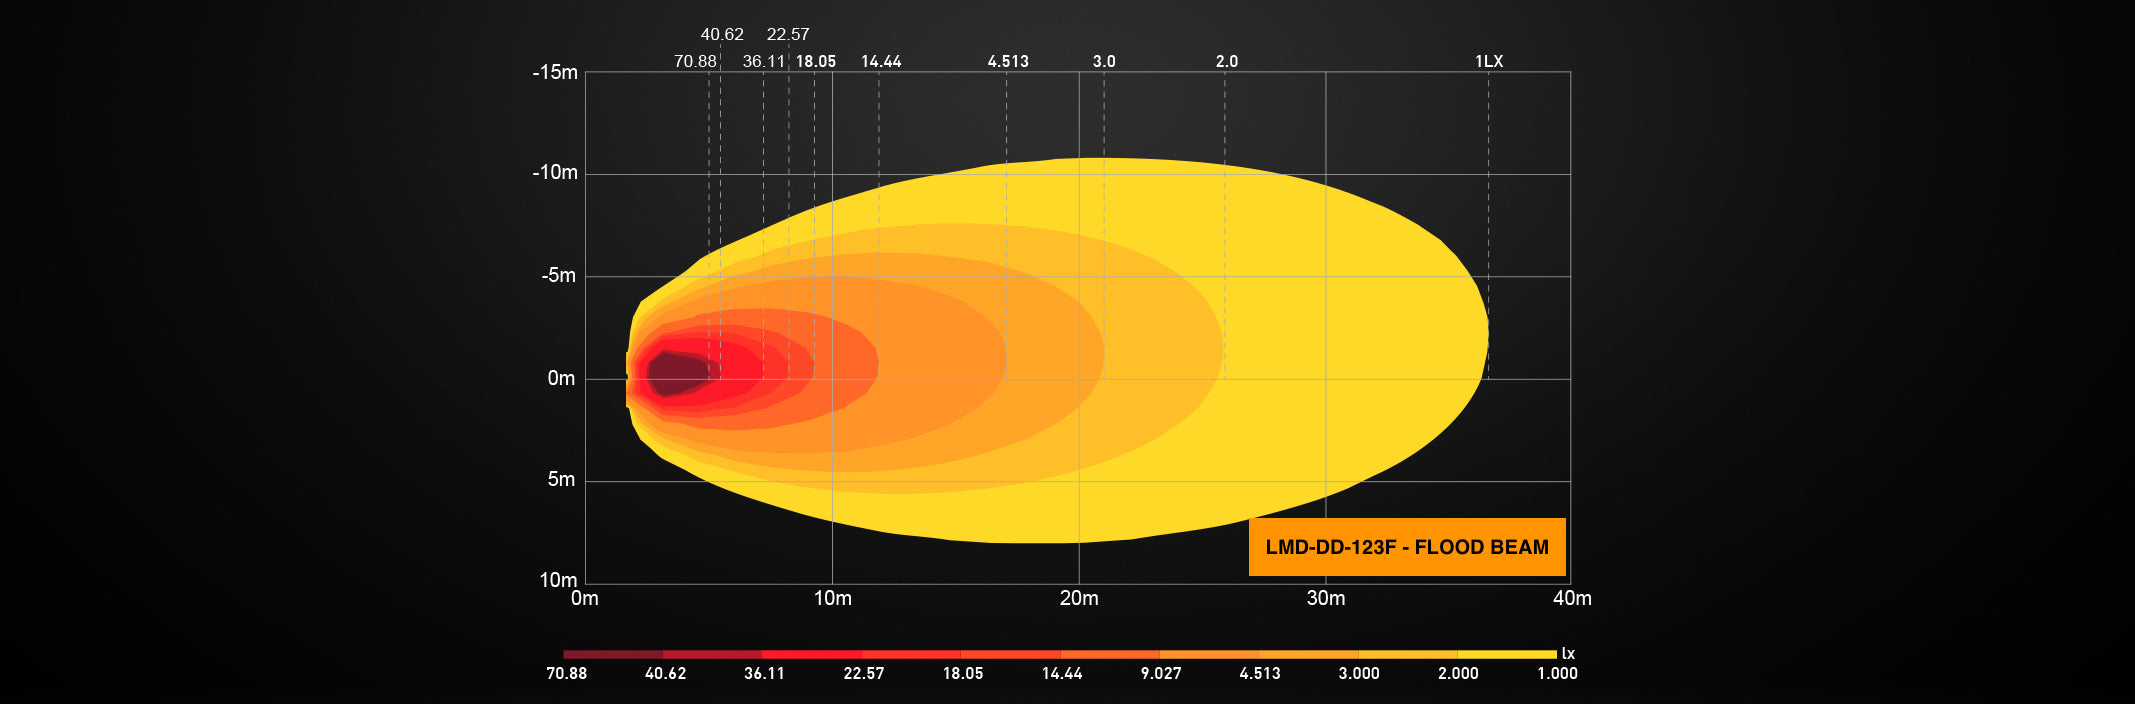Image resolution: width=2135 pixels, height=704 pixels.
Task: Select the bright yellow end of legend bar
Action: (1507, 654)
